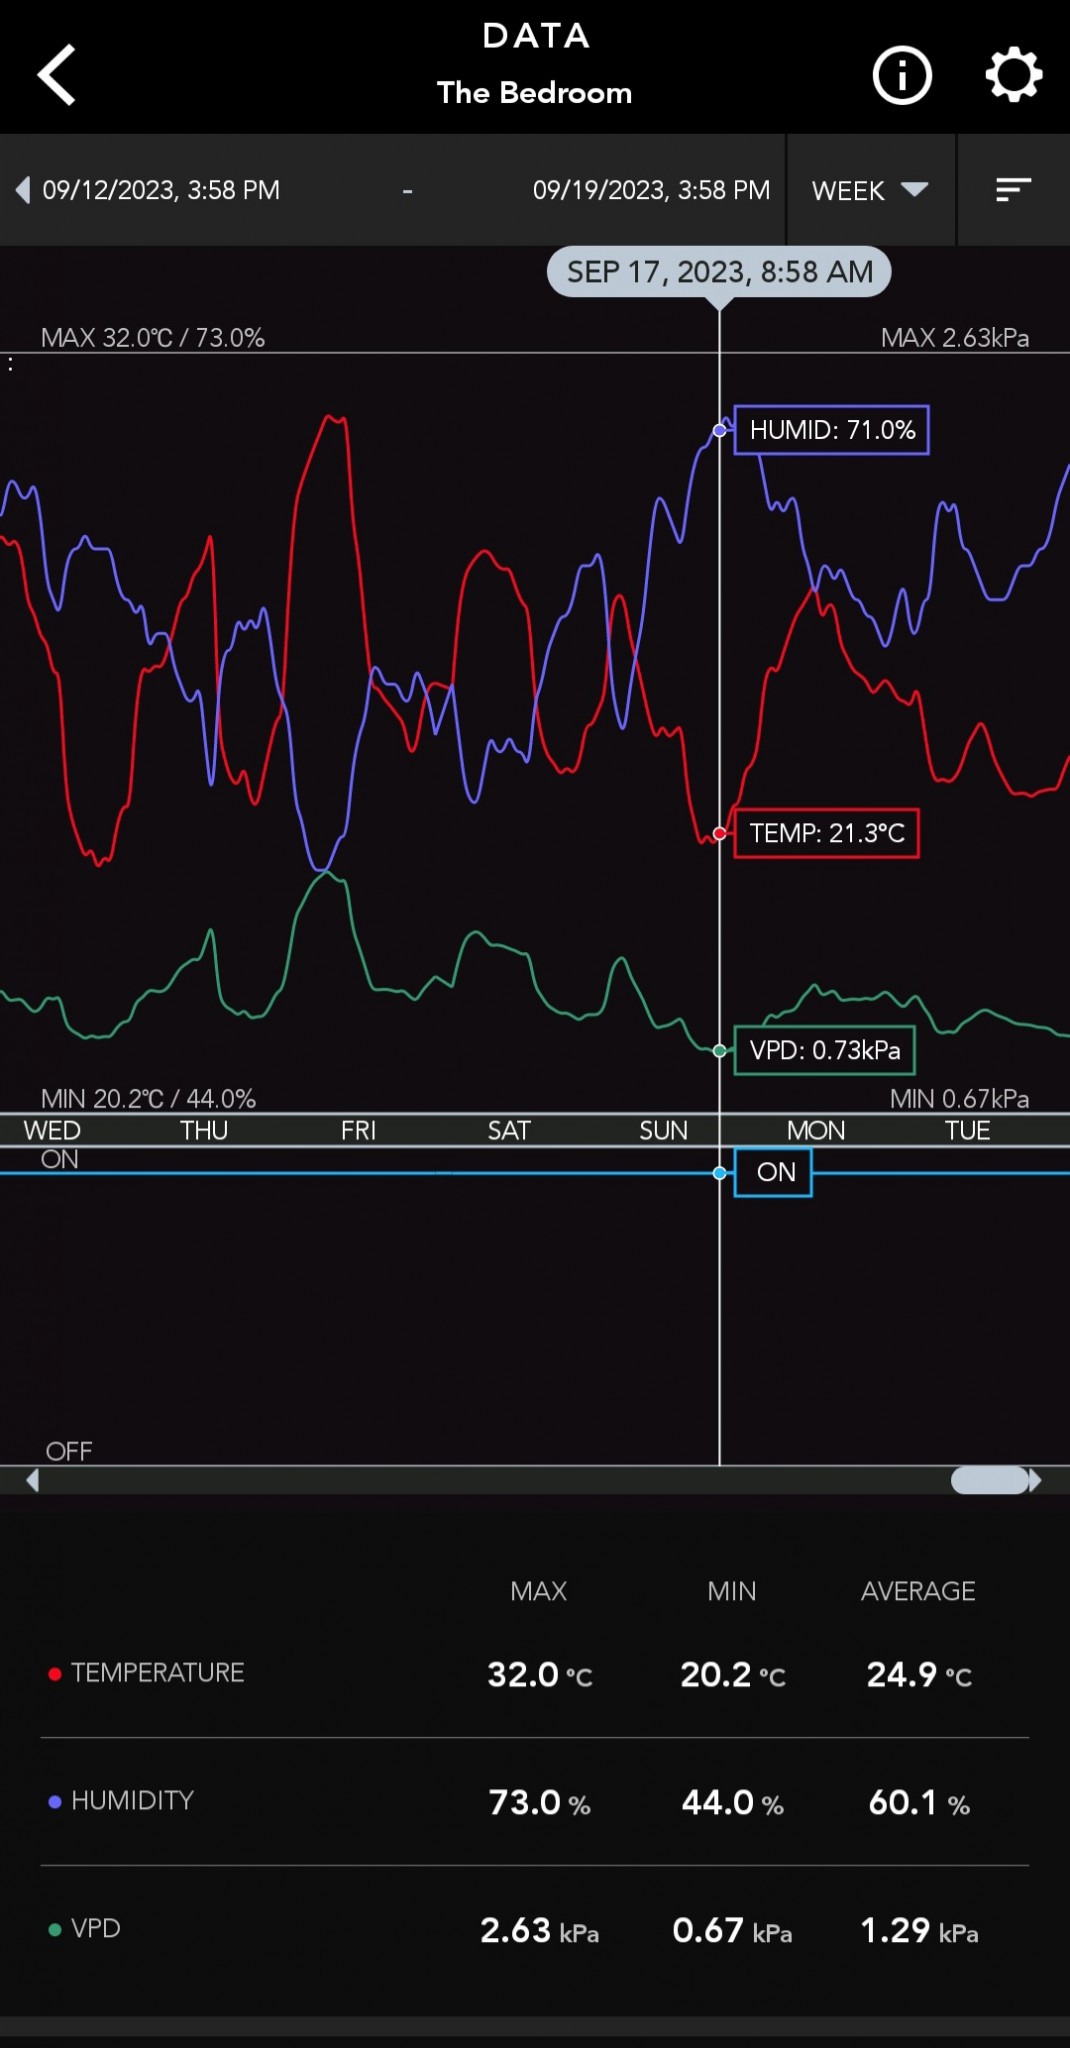Open the filter lines icon
Viewport: 1070px width, 2048px height.
point(1013,190)
